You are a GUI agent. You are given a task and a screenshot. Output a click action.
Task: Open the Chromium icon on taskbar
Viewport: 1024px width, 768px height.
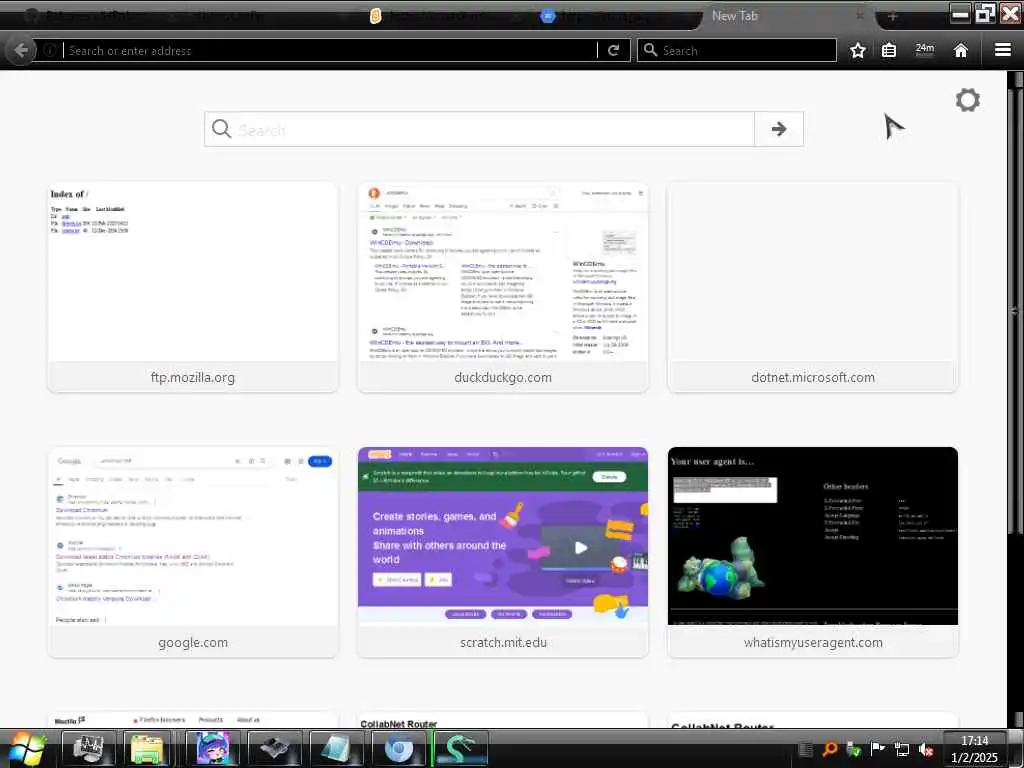point(398,748)
